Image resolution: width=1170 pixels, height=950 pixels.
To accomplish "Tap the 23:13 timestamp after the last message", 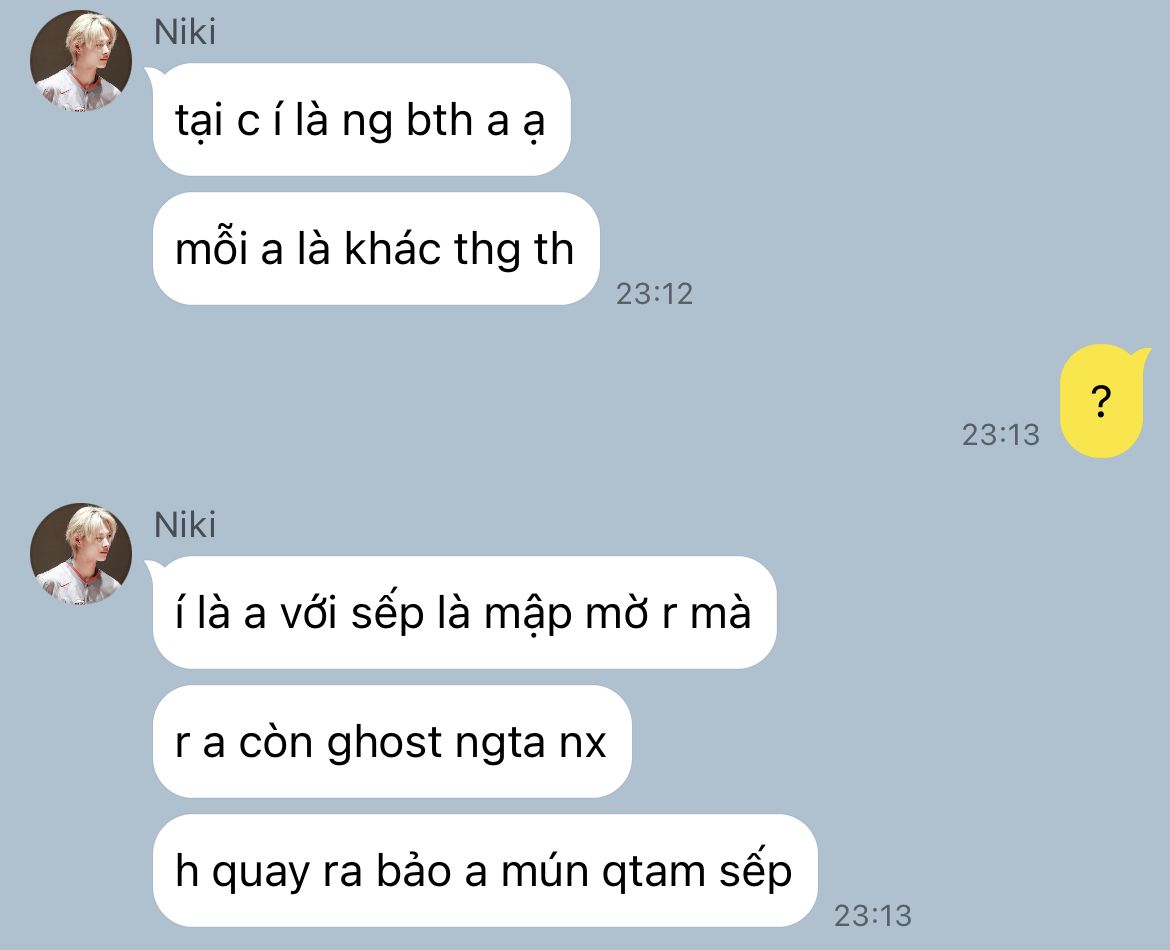I will point(872,916).
